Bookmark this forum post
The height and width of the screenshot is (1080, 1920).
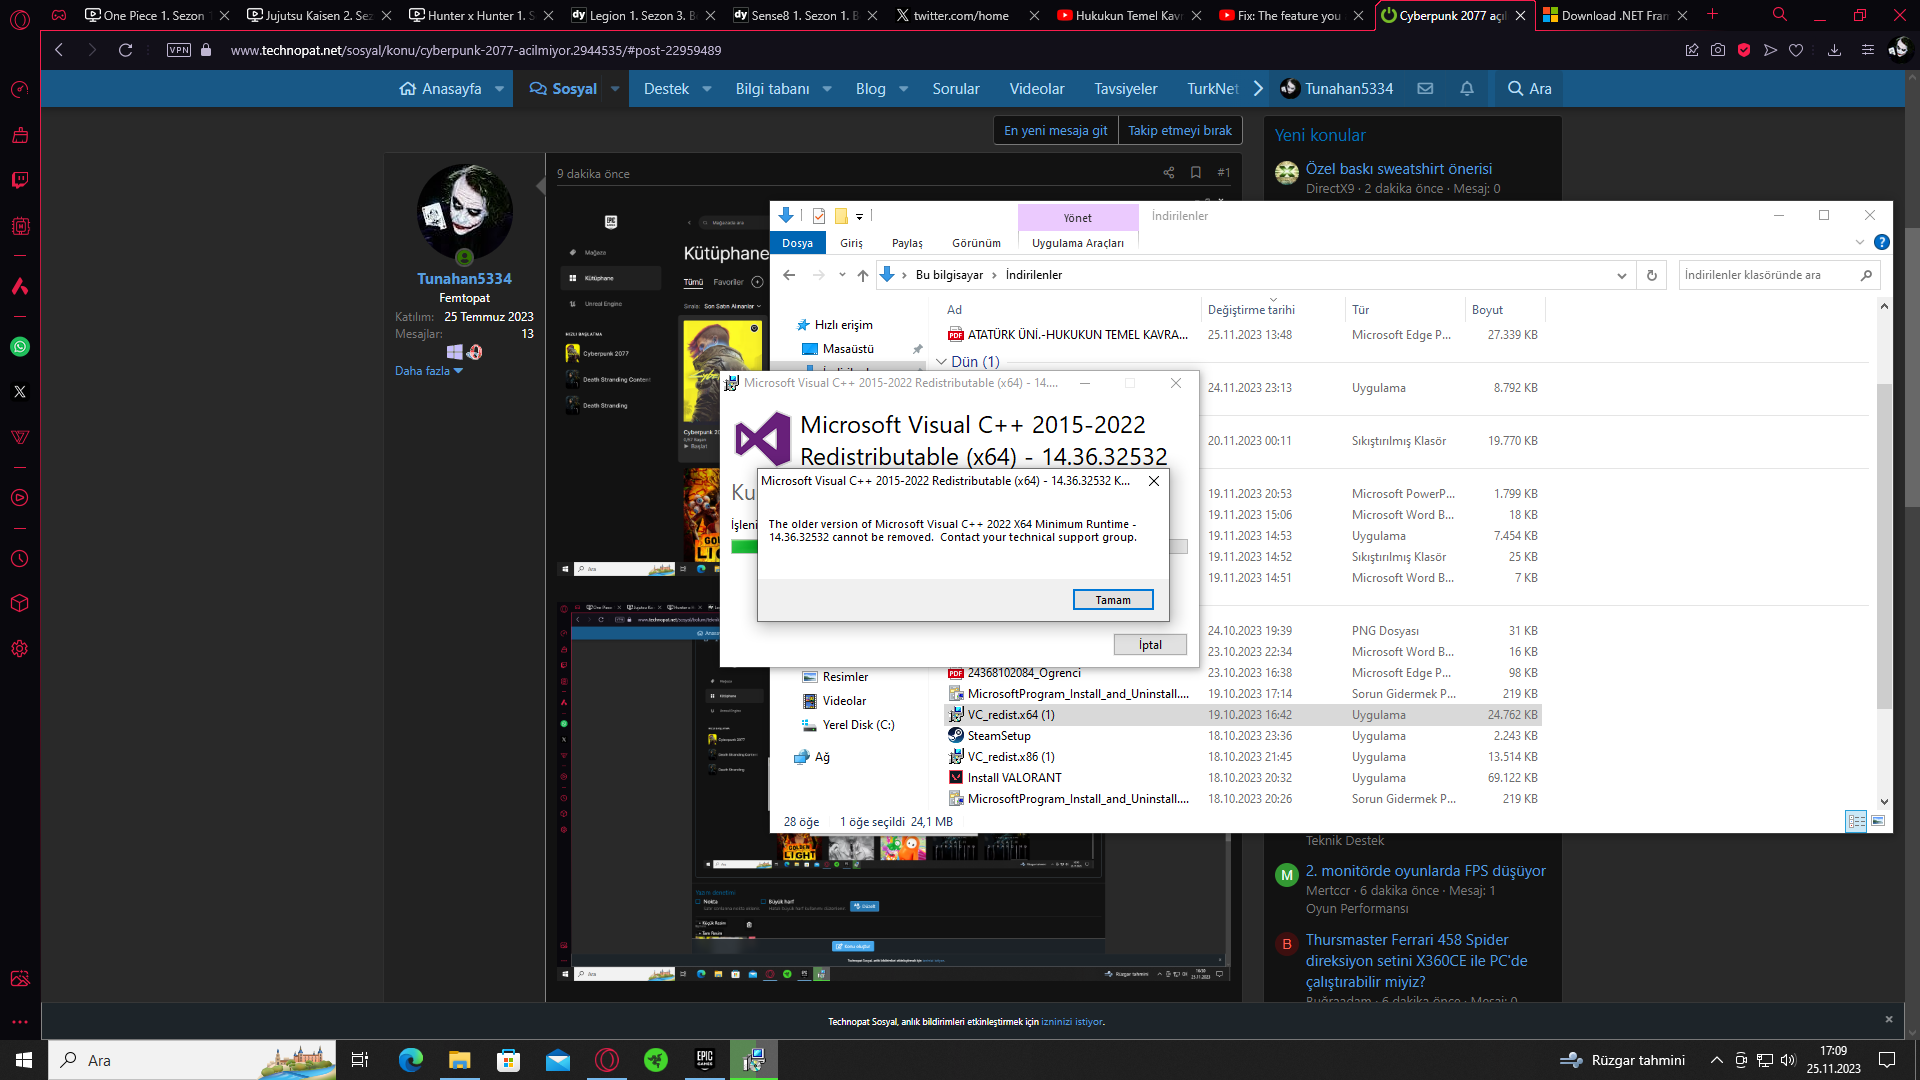tap(1195, 173)
